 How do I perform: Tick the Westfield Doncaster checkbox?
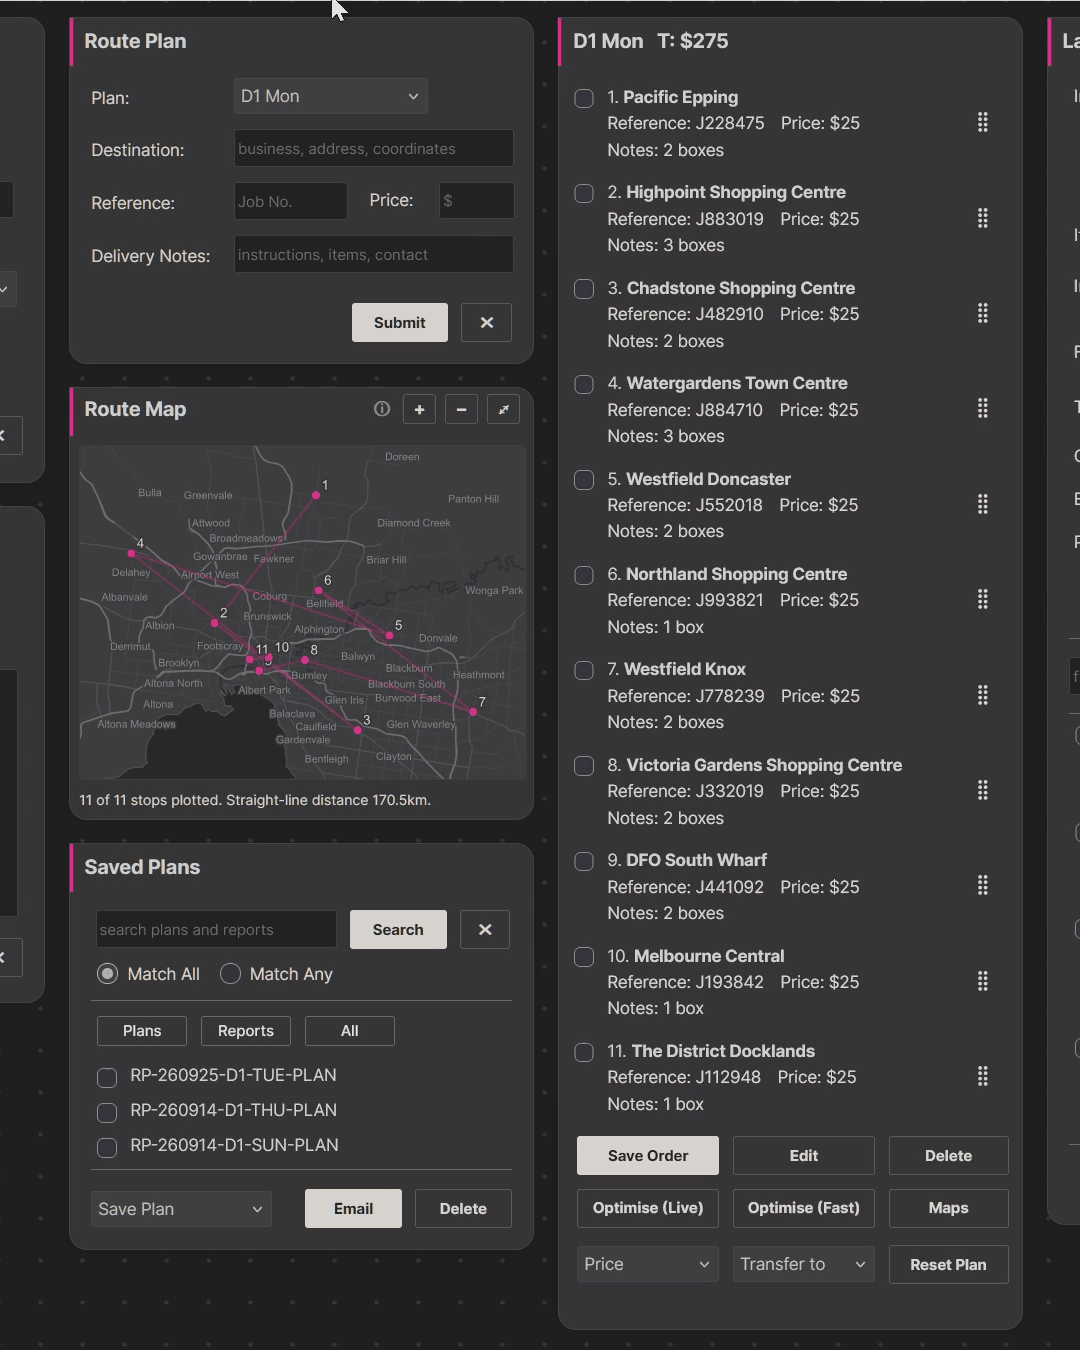tap(584, 480)
